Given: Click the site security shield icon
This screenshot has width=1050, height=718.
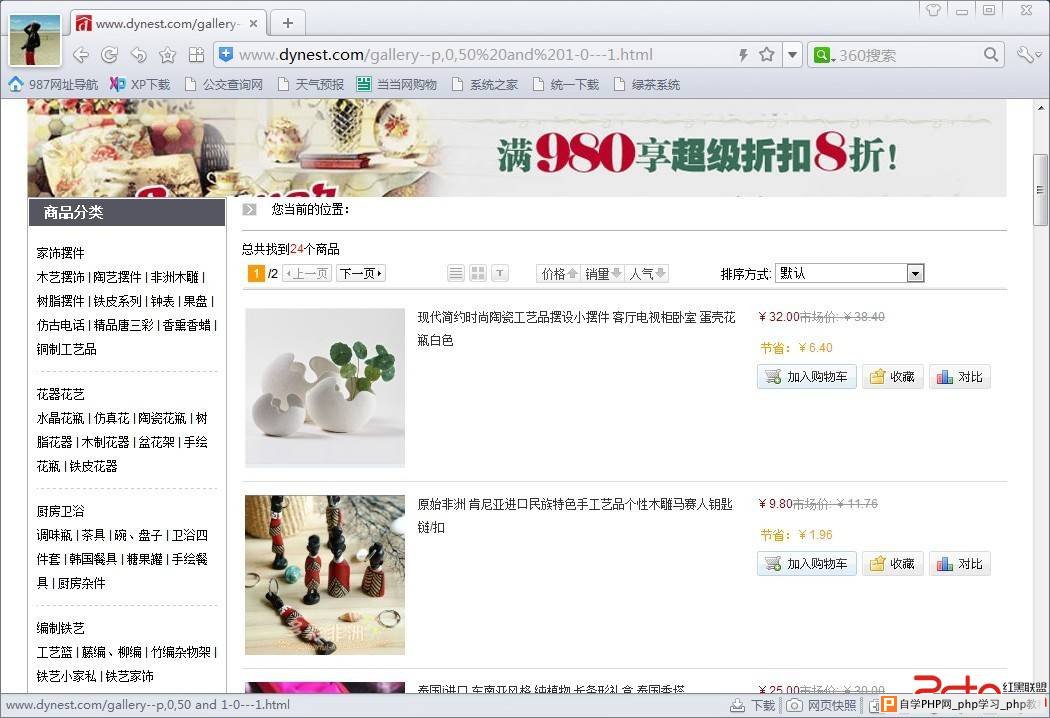Looking at the screenshot, I should pyautogui.click(x=226, y=54).
